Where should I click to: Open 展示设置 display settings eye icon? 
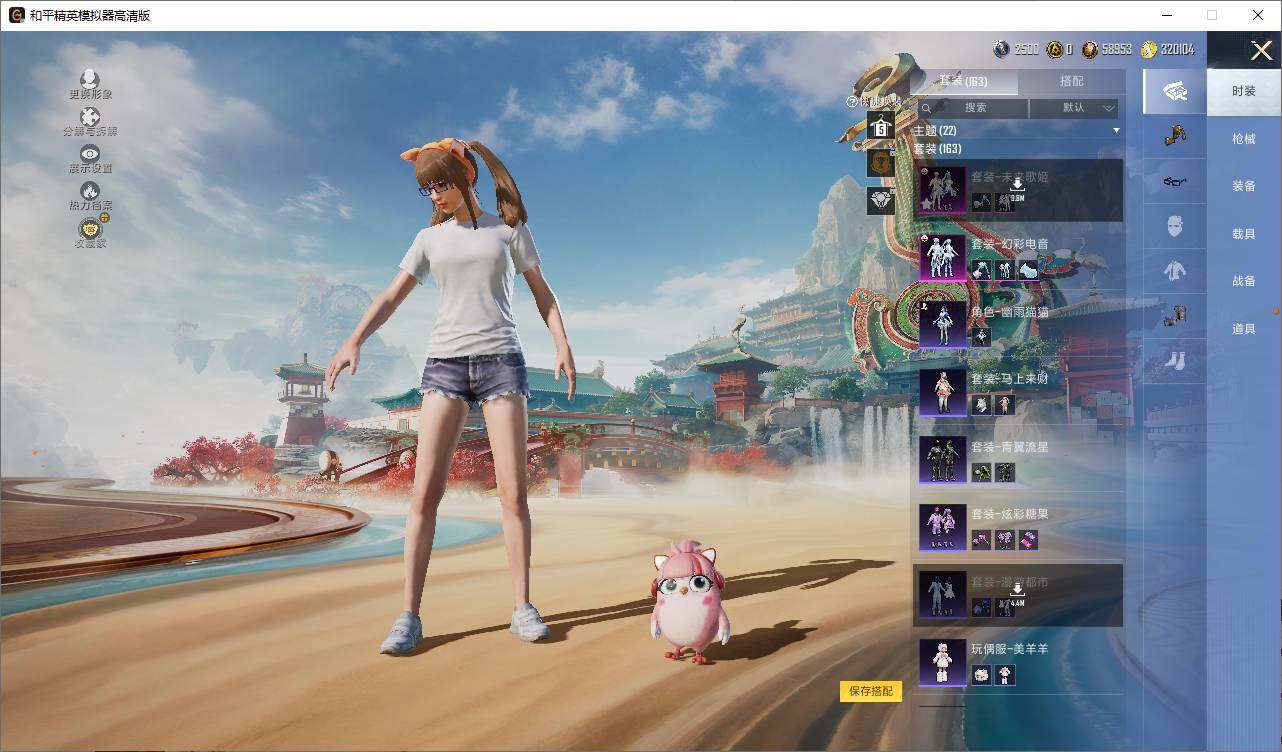tap(90, 154)
